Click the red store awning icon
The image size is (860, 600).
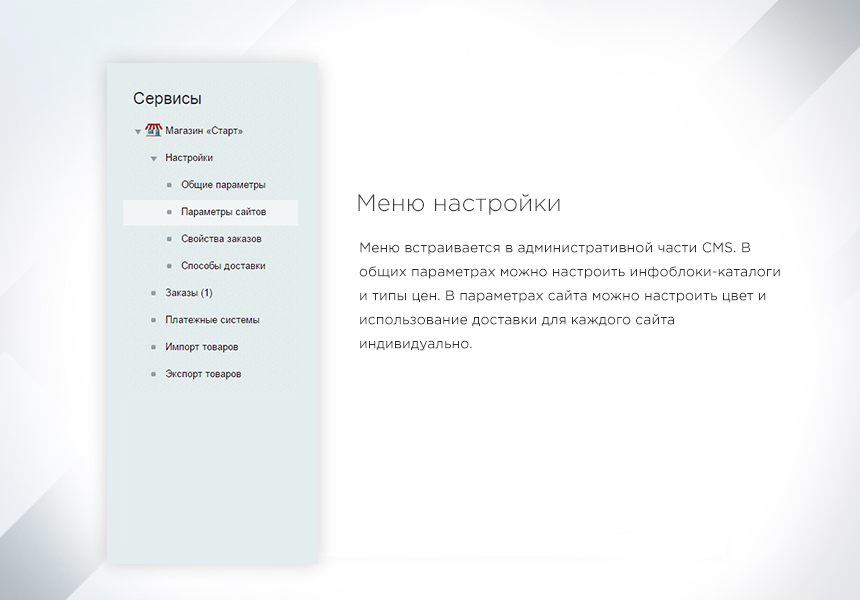pyautogui.click(x=152, y=130)
